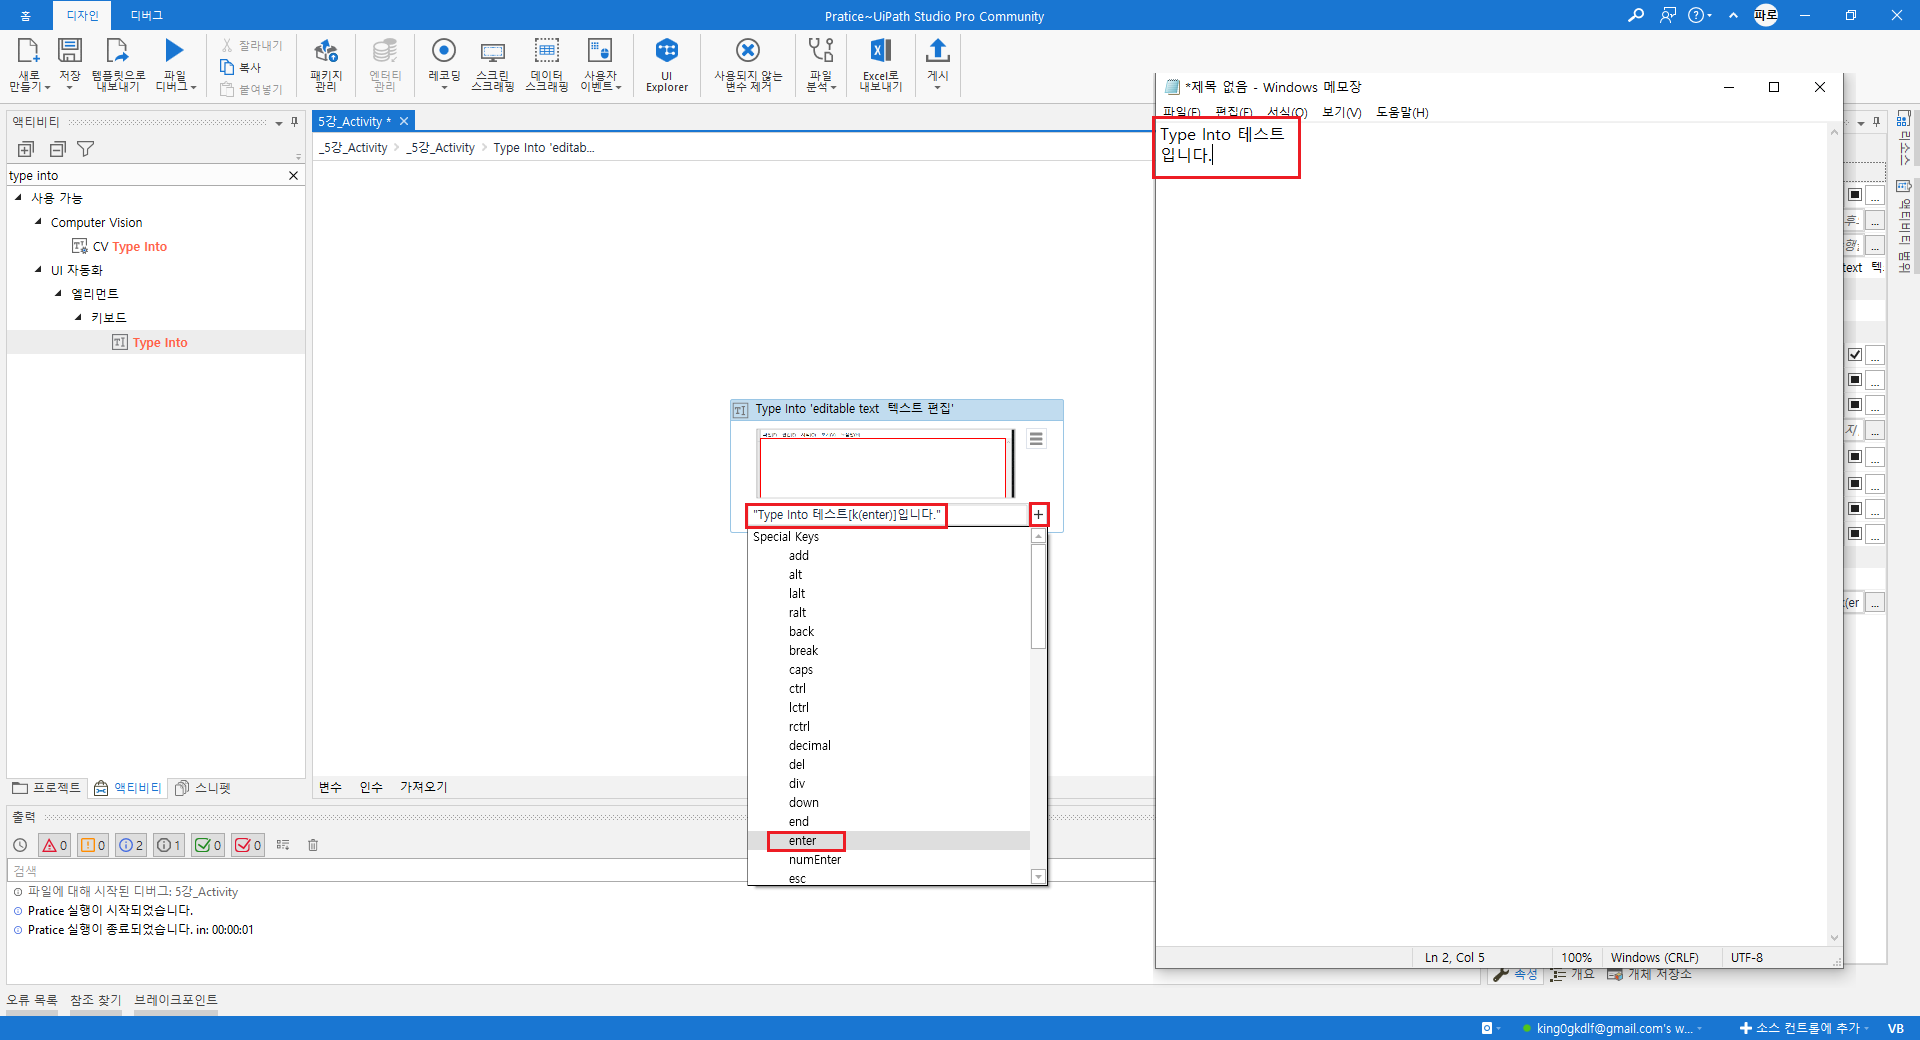This screenshot has height=1040, width=1920.
Task: Click the search magnifier in title bar
Action: [1636, 15]
